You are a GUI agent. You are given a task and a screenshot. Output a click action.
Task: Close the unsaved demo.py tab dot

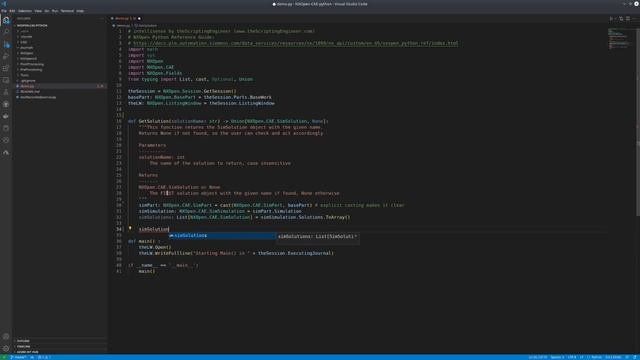[139, 19]
